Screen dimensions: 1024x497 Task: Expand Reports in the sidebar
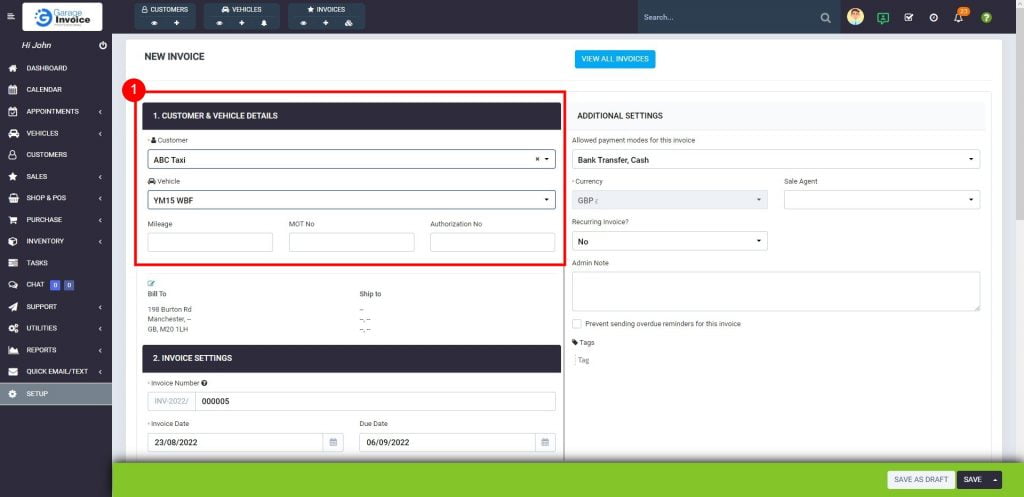56,350
